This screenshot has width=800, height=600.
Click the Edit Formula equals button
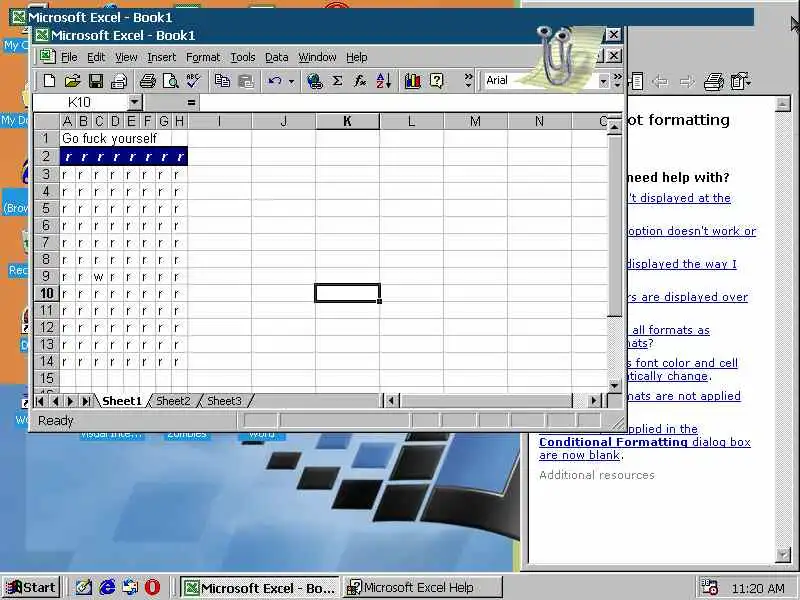(x=191, y=103)
